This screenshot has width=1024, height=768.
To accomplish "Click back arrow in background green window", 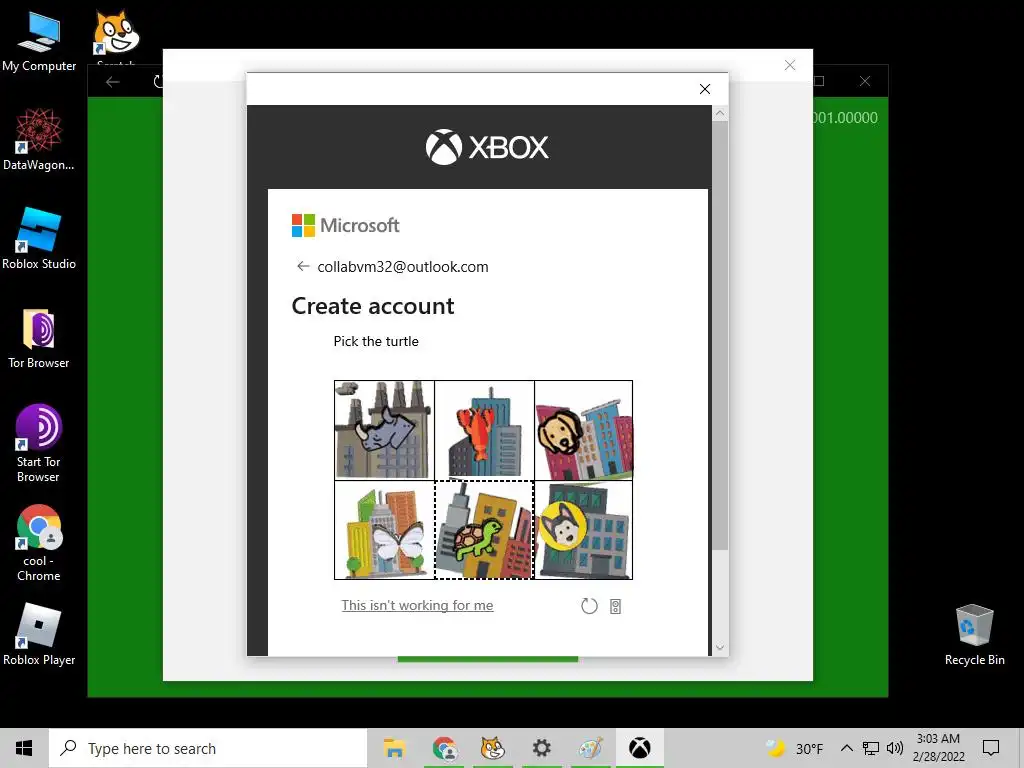I will click(x=112, y=82).
